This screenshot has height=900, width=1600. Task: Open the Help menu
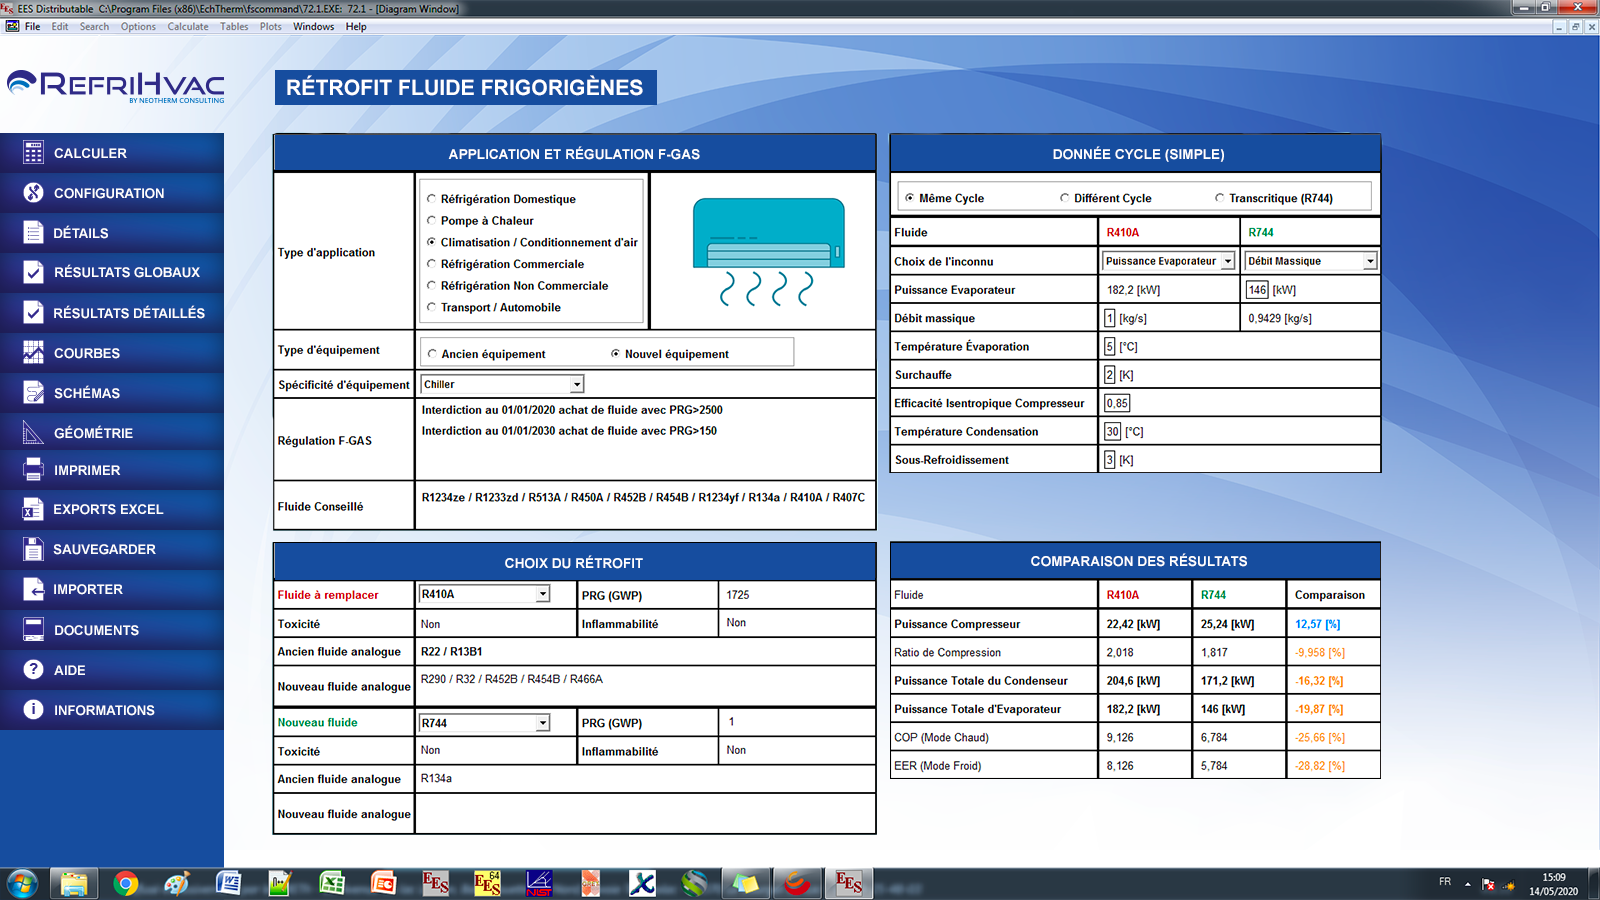[x=356, y=27]
